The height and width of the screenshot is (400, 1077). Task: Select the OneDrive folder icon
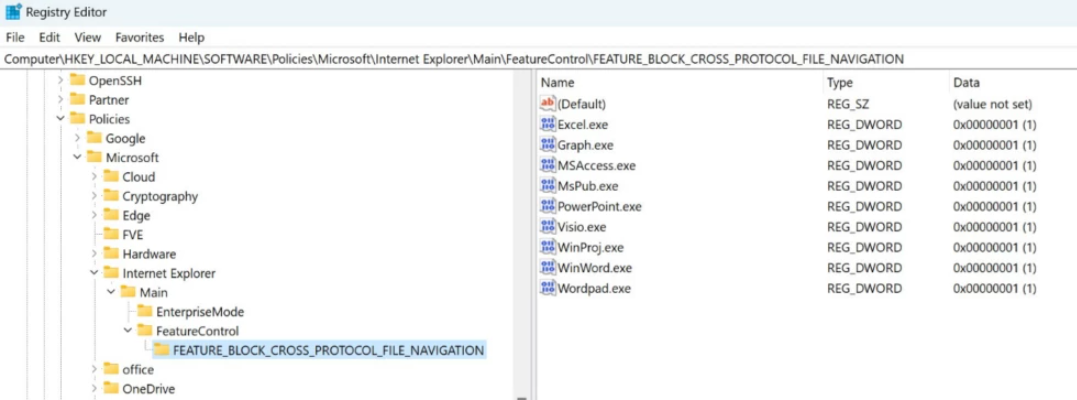pyautogui.click(x=111, y=388)
